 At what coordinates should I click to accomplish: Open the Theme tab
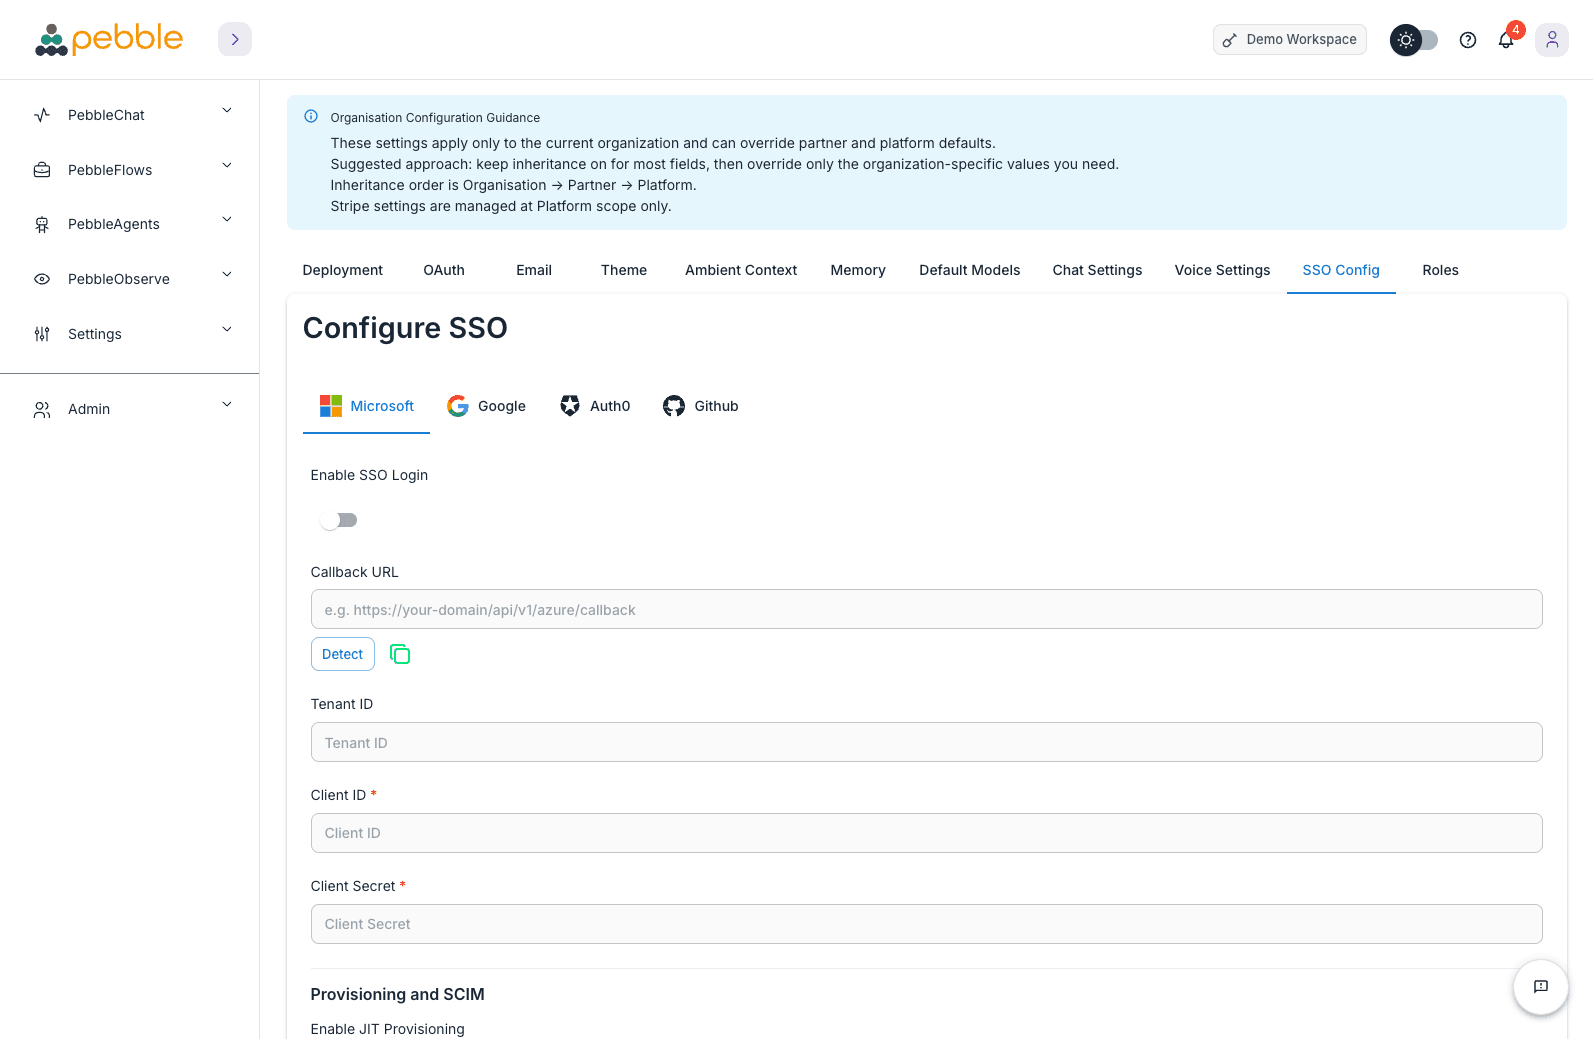pyautogui.click(x=624, y=270)
